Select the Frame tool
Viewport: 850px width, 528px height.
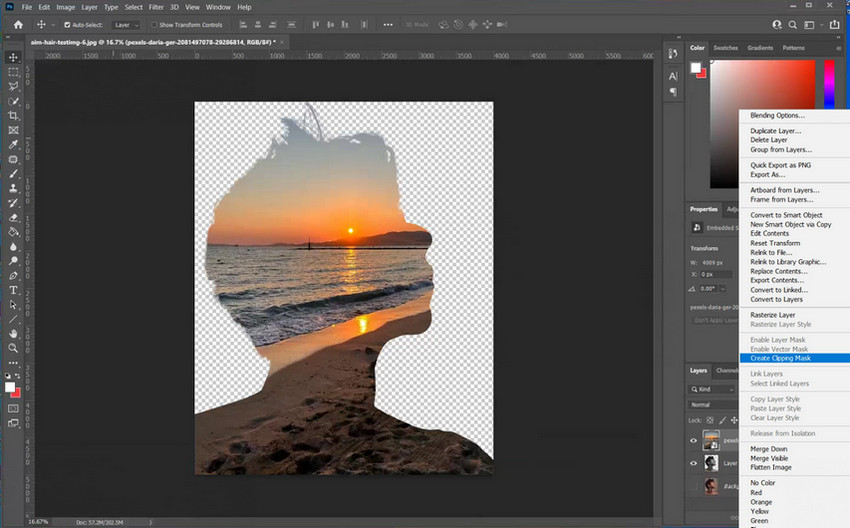pos(13,130)
